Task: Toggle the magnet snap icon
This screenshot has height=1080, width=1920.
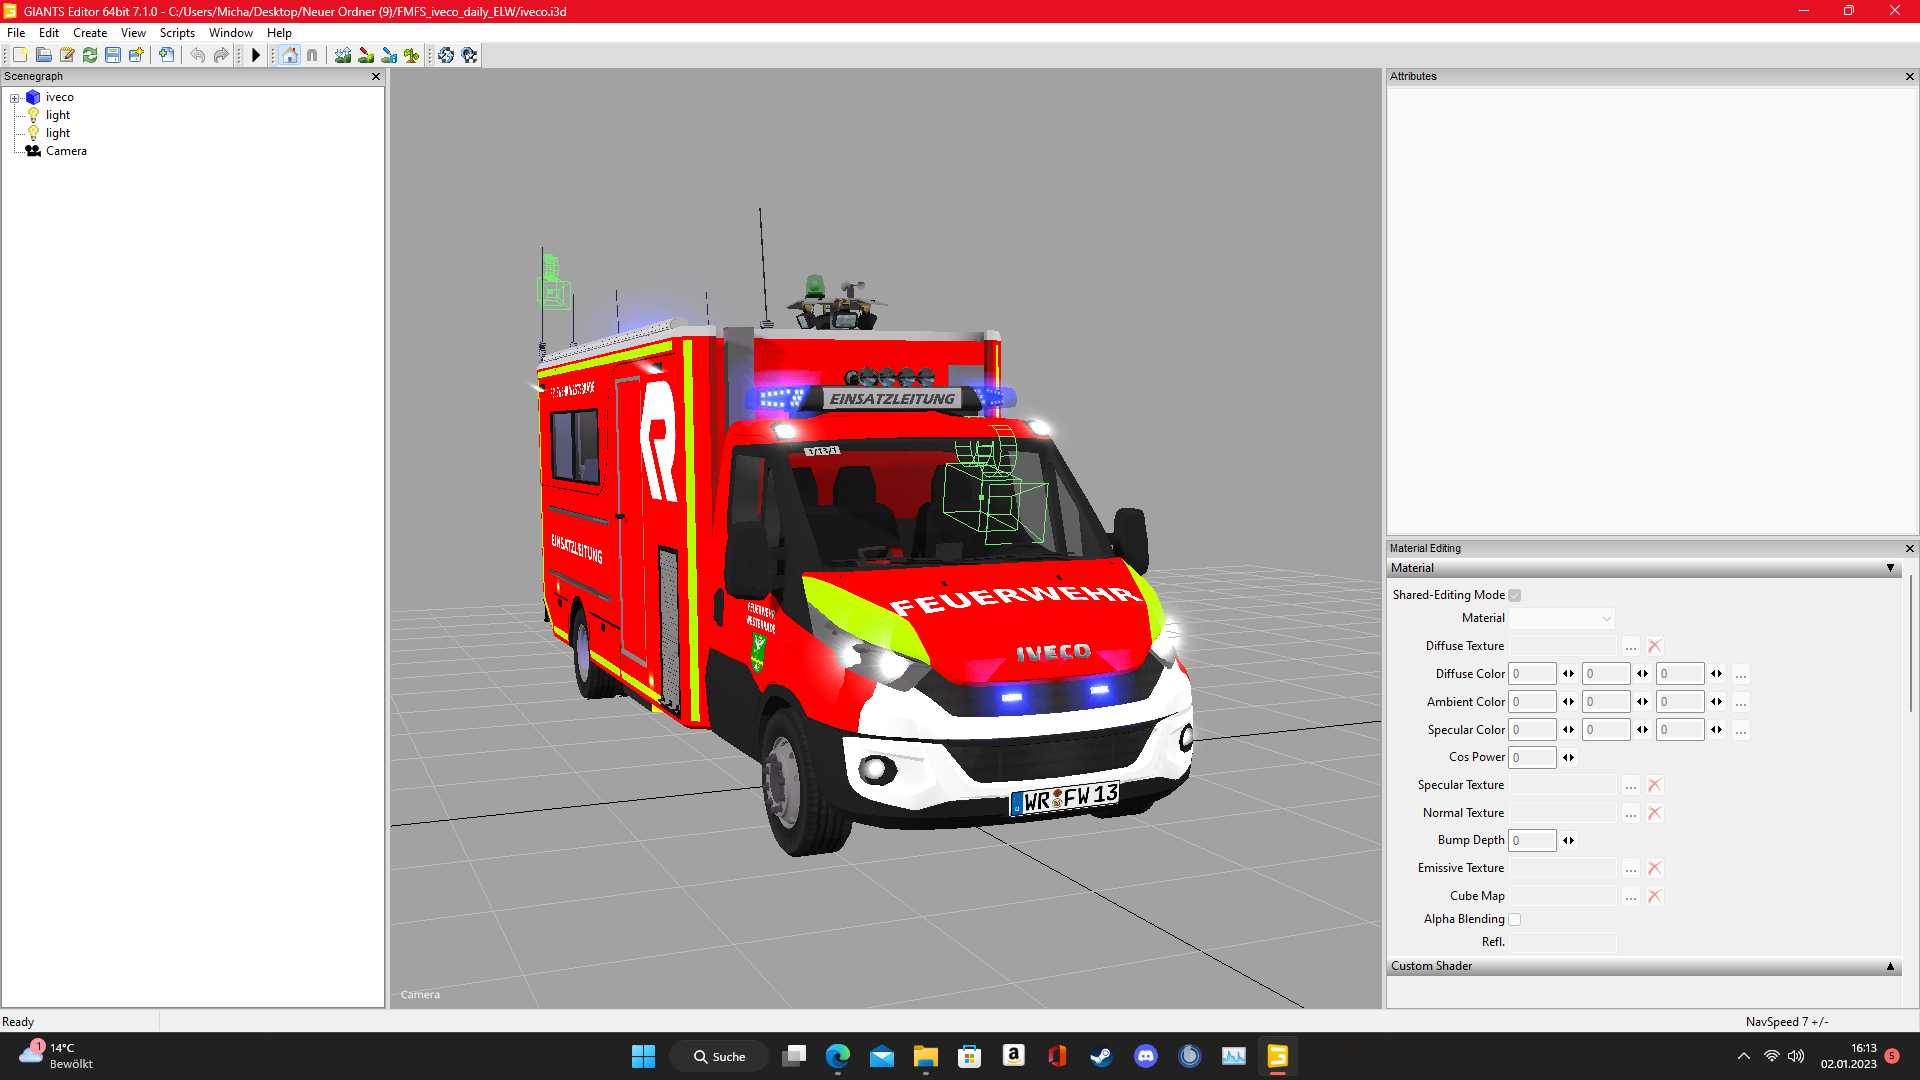Action: point(312,55)
